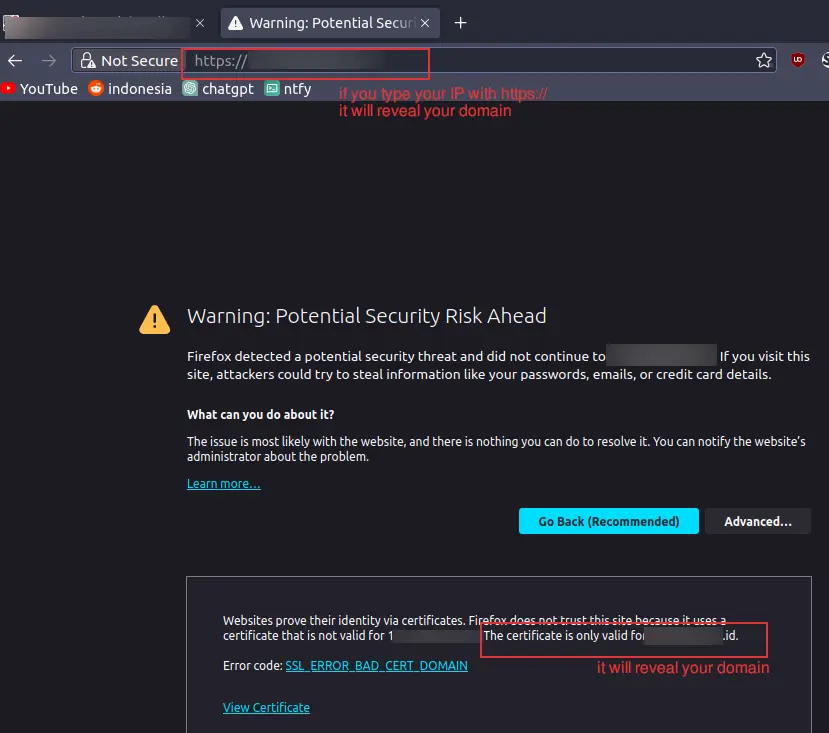Expand details with the Advanced button
This screenshot has width=829, height=733.
[x=757, y=520]
